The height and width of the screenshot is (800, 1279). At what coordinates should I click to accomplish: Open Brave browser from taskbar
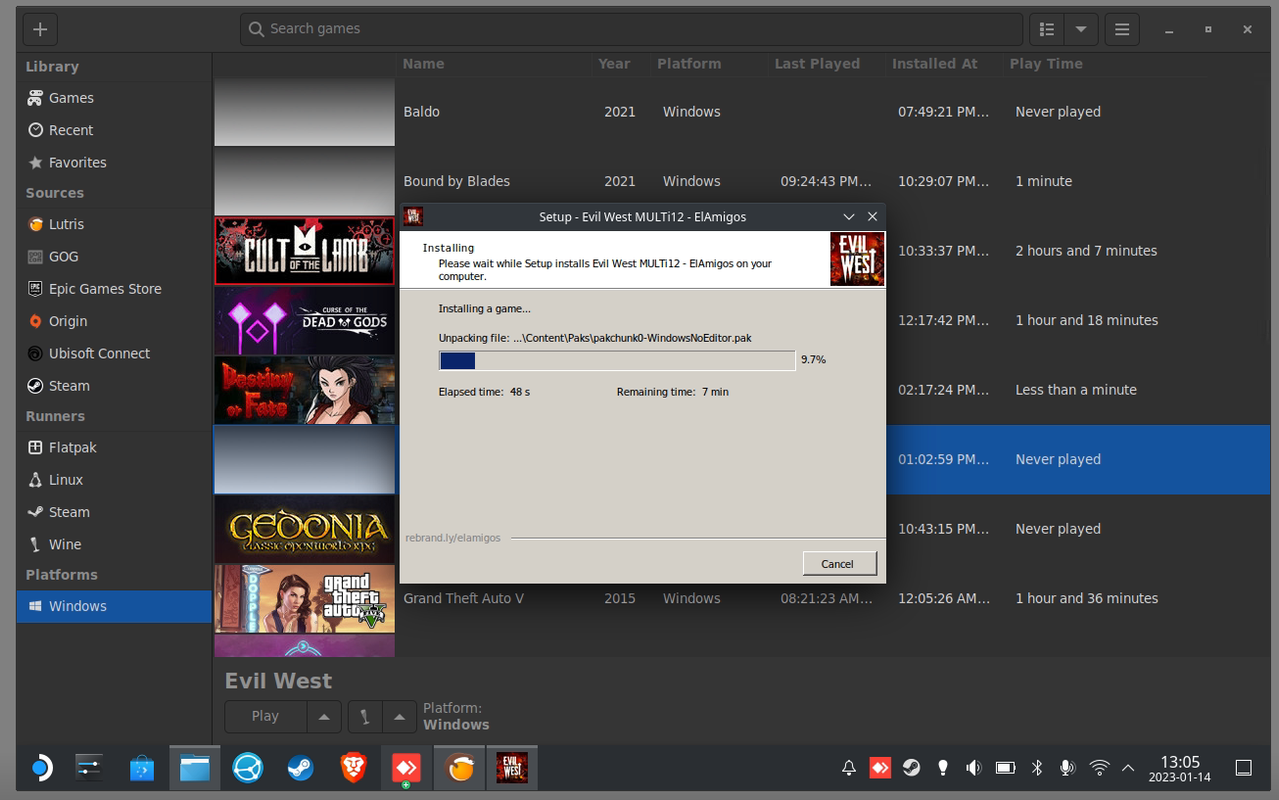point(353,768)
